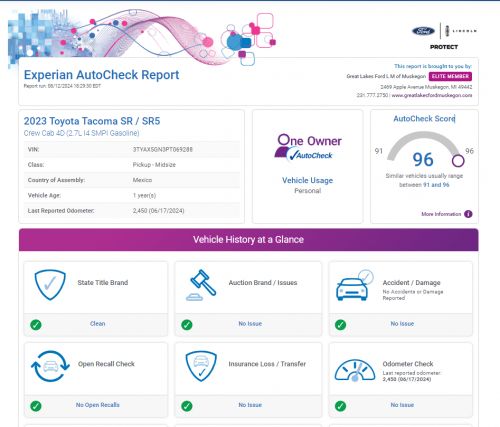Click the auction gavel icon

pyautogui.click(x=201, y=285)
